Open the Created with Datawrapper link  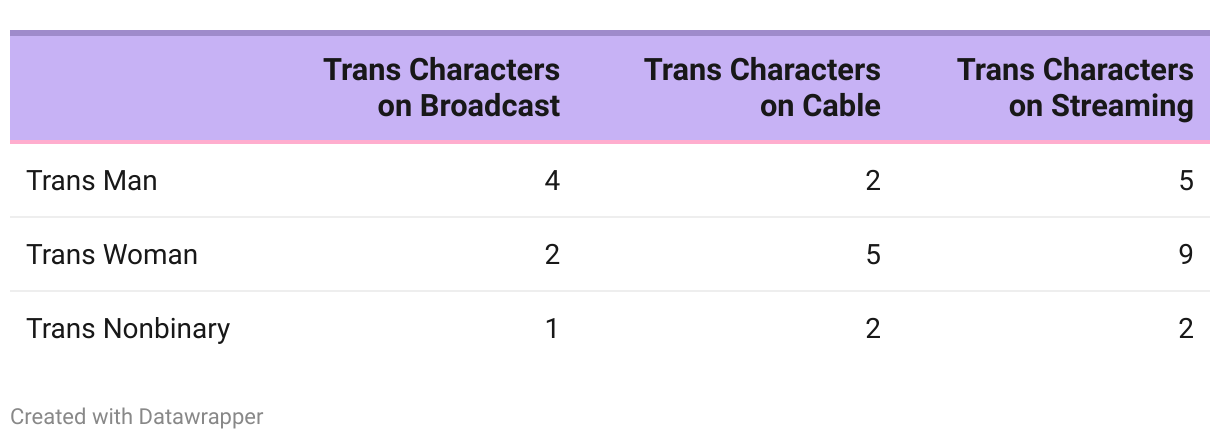click(137, 416)
